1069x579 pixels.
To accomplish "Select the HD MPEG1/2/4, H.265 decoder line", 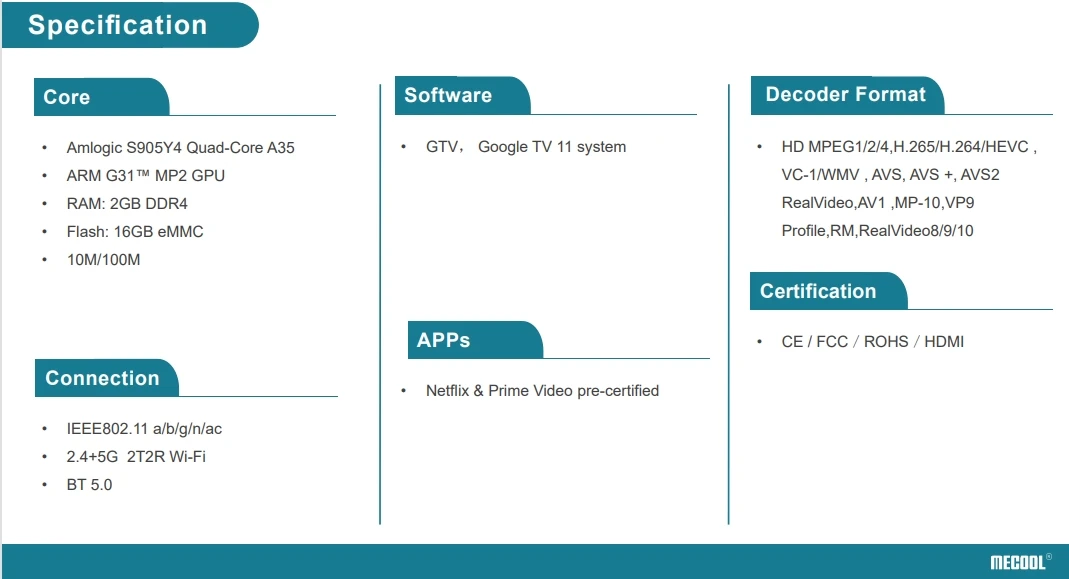I will click(908, 147).
